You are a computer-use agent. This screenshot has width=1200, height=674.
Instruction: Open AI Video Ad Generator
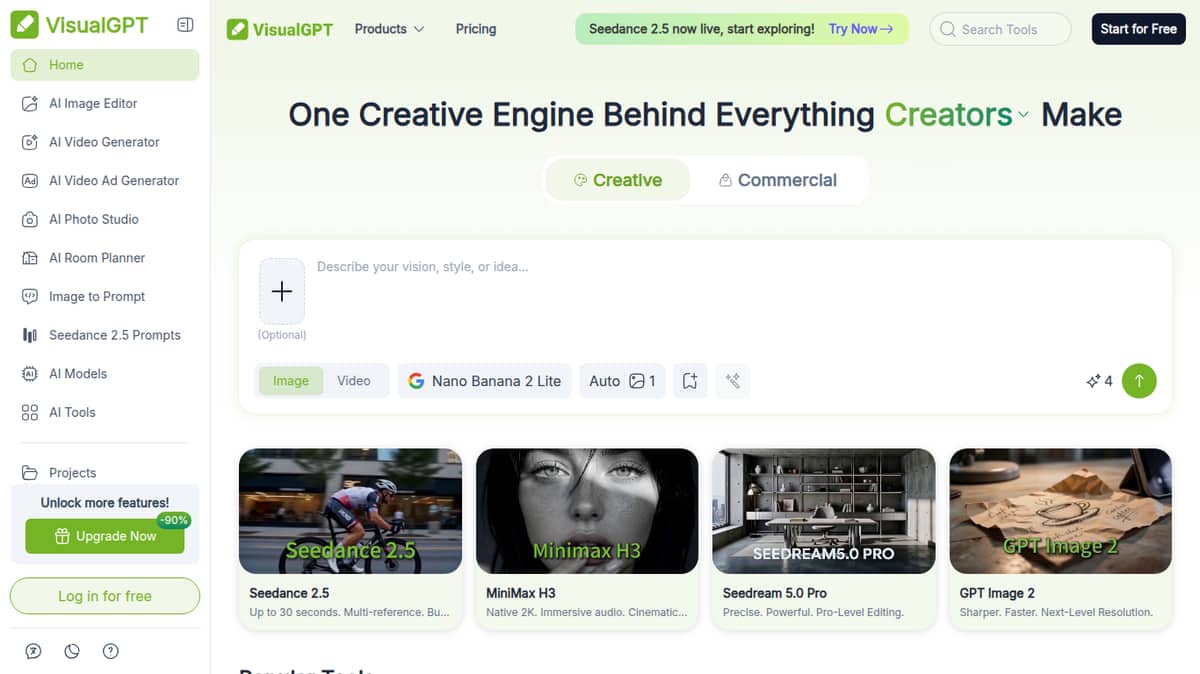point(105,181)
